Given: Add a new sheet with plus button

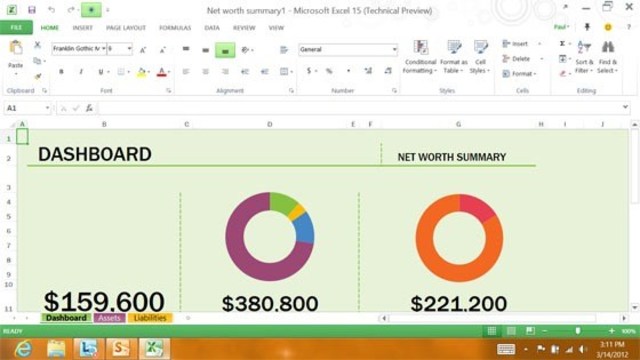Looking at the screenshot, I should tap(188, 318).
